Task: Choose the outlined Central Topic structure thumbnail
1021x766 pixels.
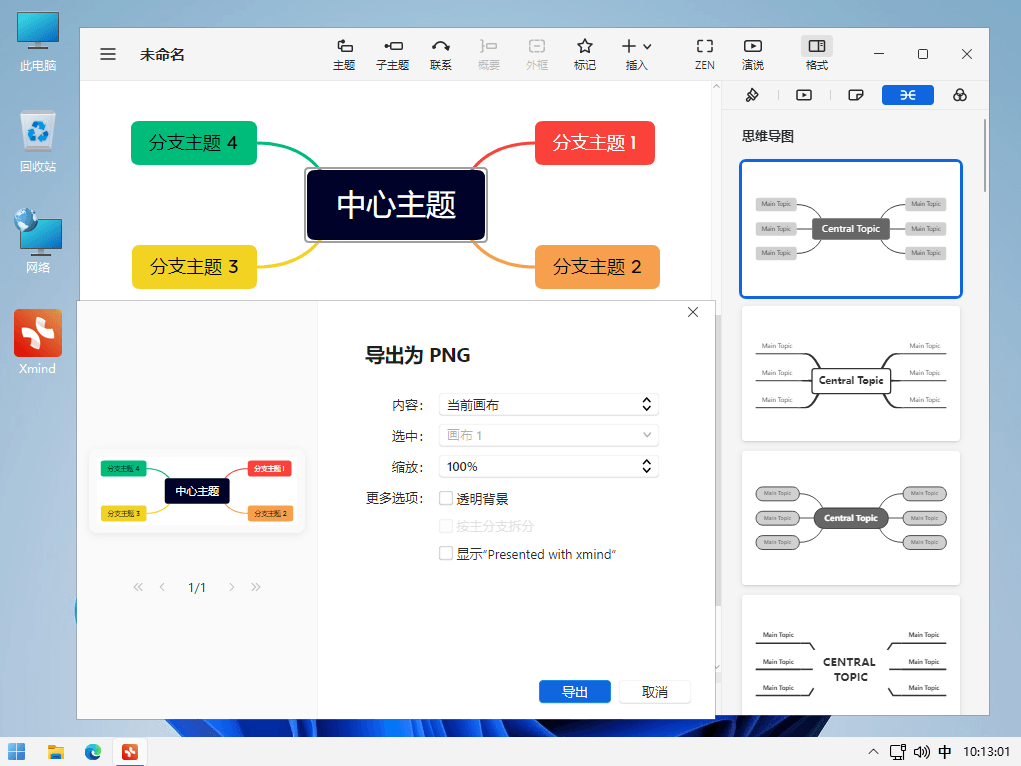Action: [x=851, y=373]
